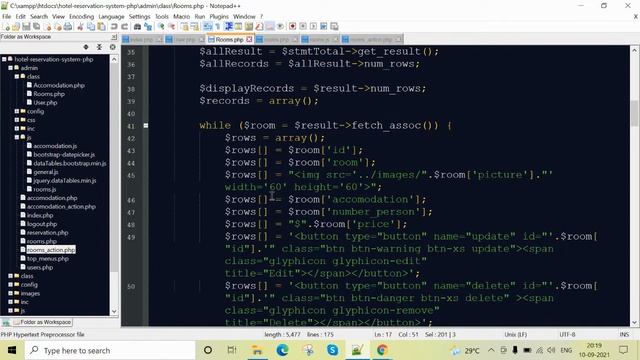This screenshot has width=640, height=360.
Task: Click the Windows Start button
Action: click(x=12, y=350)
